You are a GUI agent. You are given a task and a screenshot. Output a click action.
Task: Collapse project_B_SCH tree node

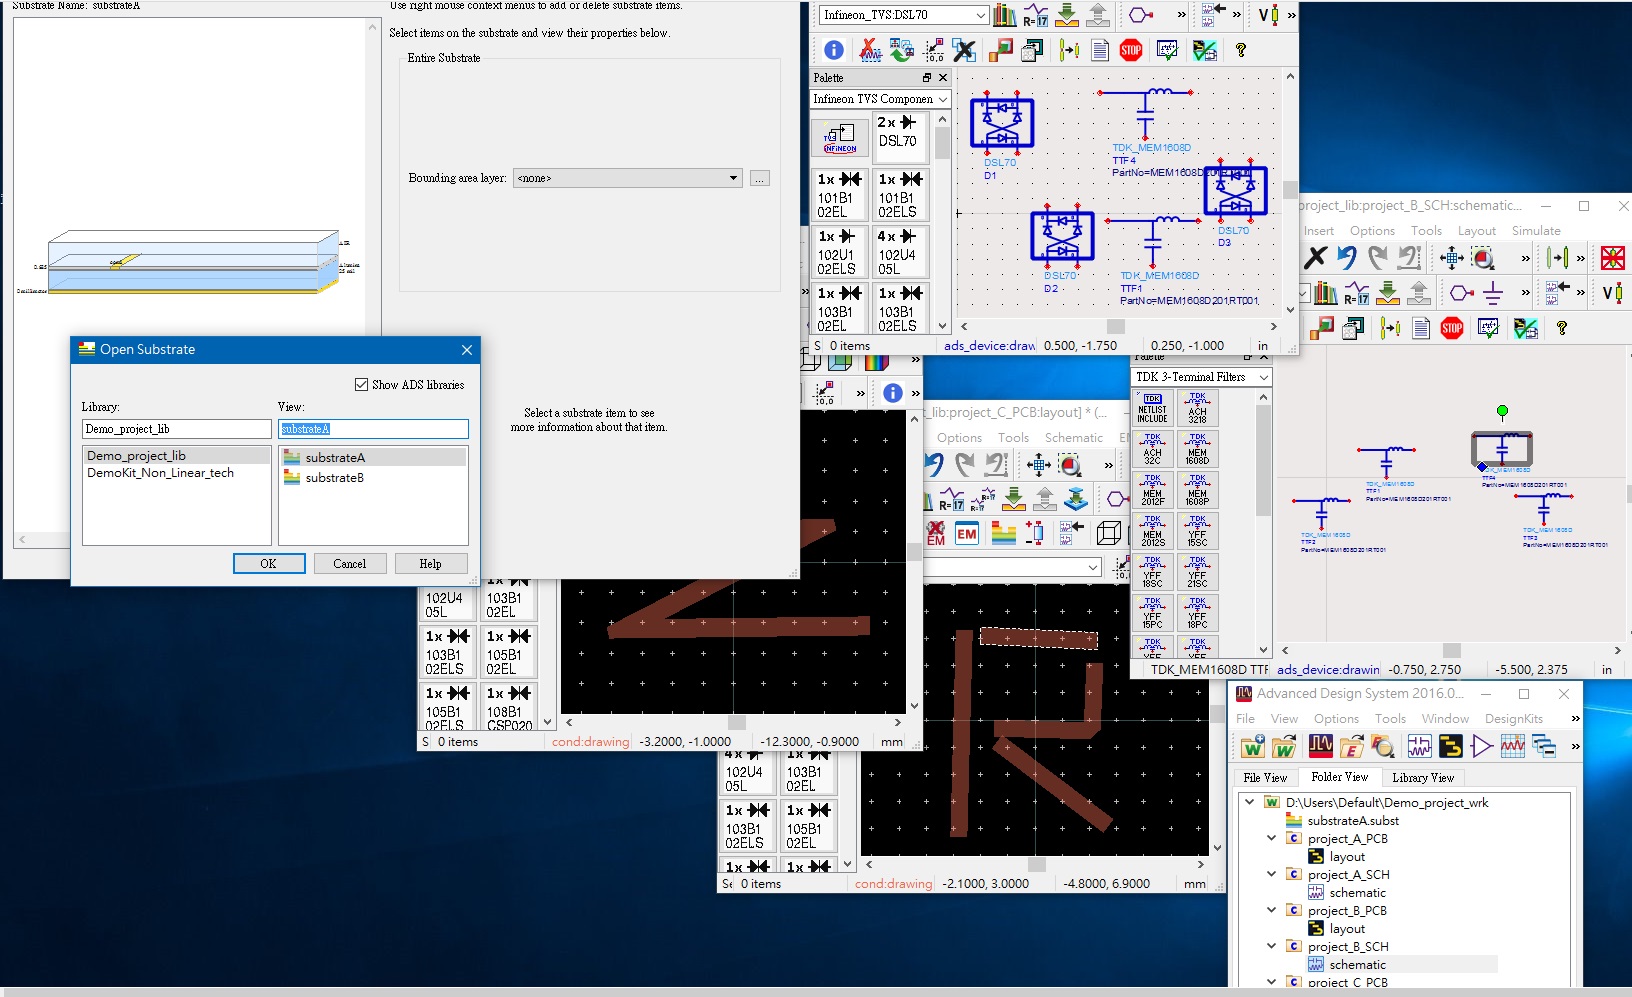1271,946
